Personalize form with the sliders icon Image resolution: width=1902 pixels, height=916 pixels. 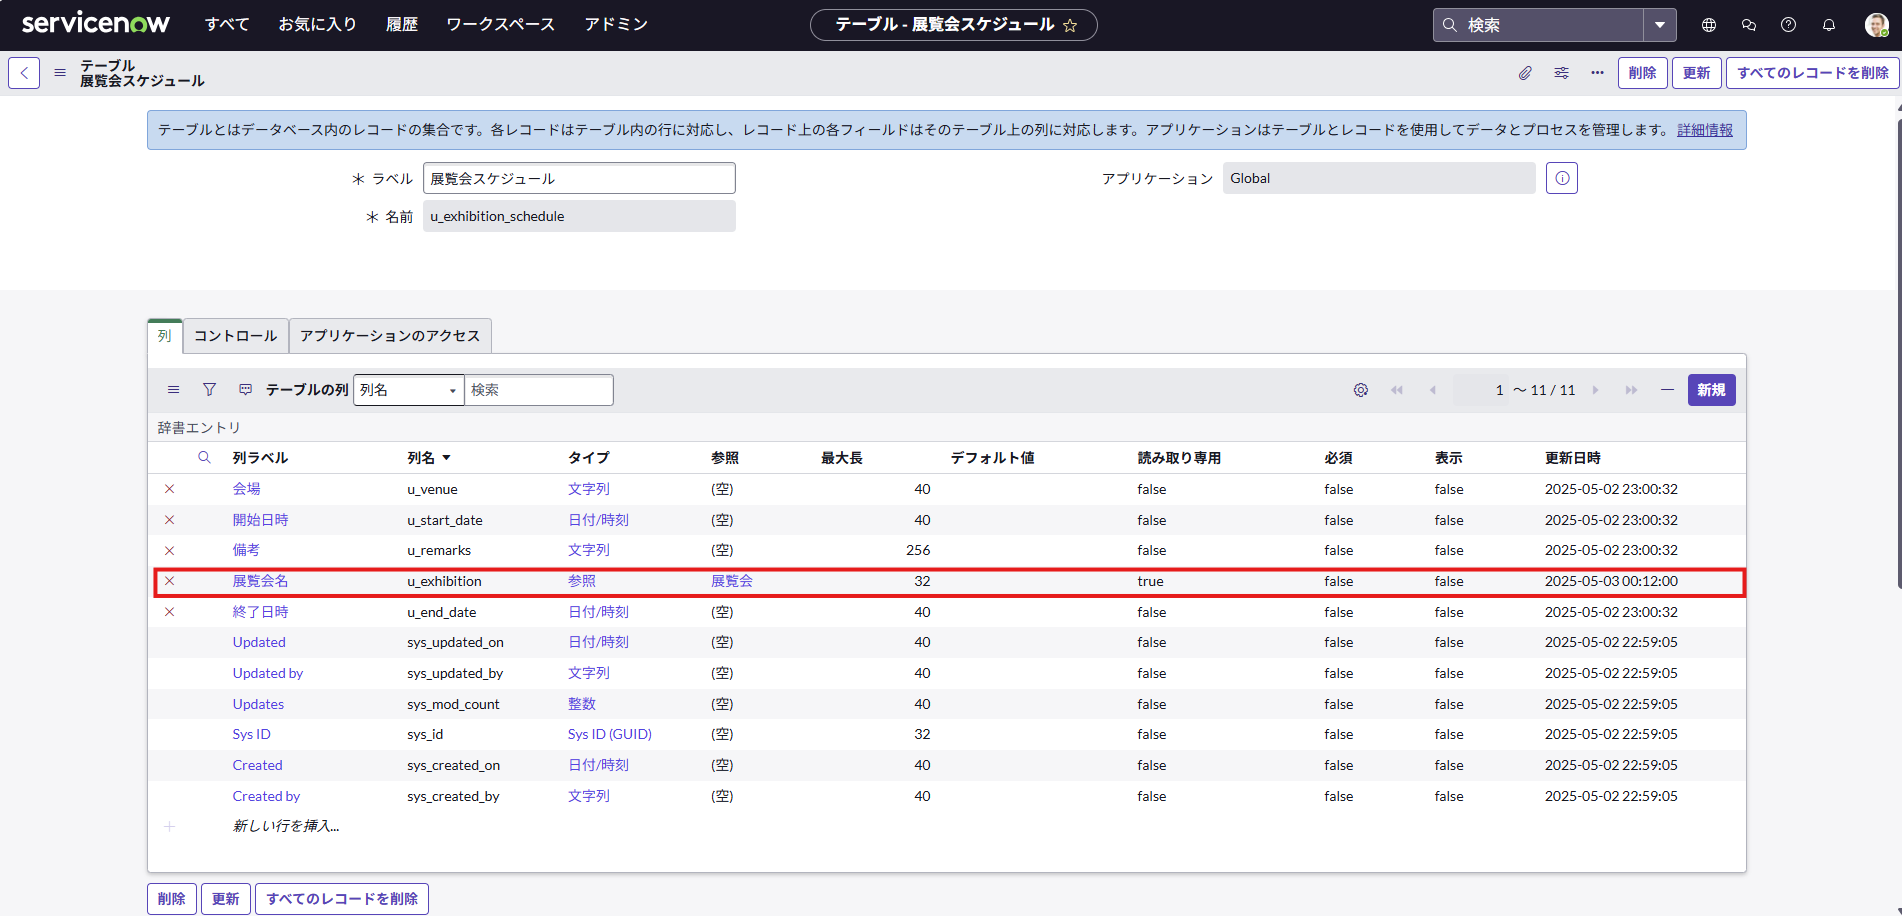[1561, 73]
